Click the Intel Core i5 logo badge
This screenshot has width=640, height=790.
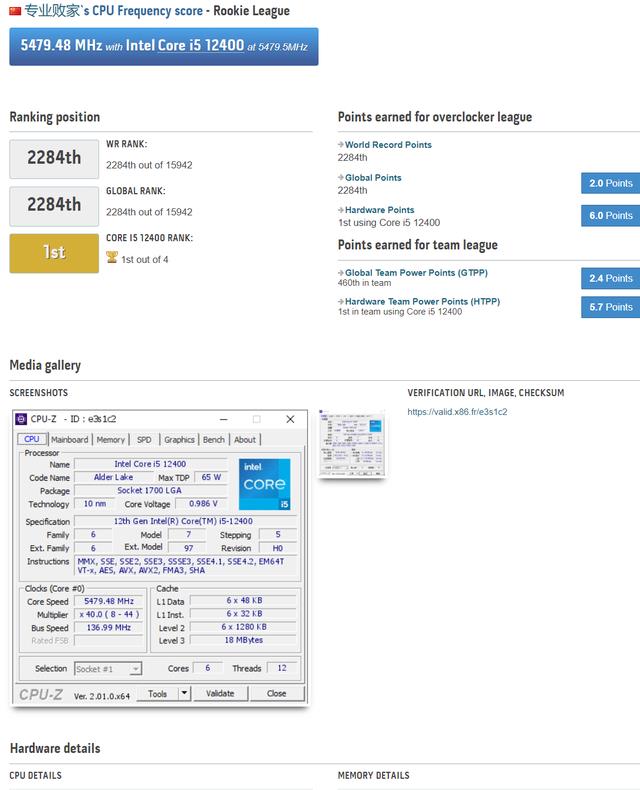coord(265,484)
